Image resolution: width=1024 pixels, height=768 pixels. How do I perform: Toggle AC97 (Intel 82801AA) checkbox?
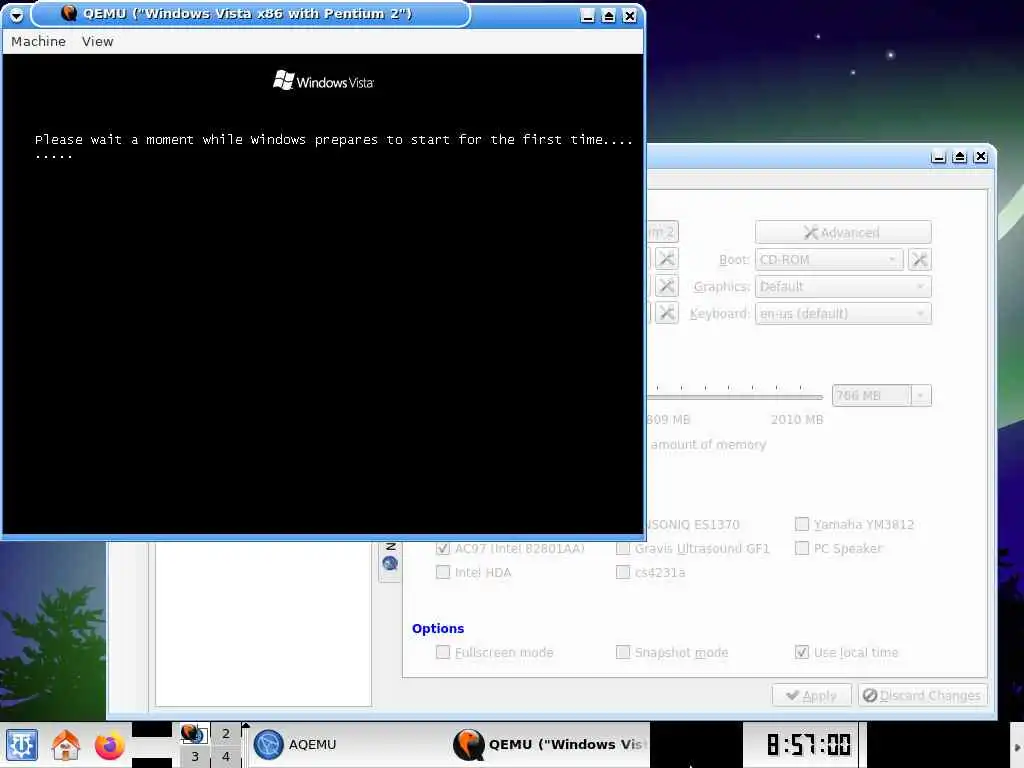pyautogui.click(x=443, y=549)
